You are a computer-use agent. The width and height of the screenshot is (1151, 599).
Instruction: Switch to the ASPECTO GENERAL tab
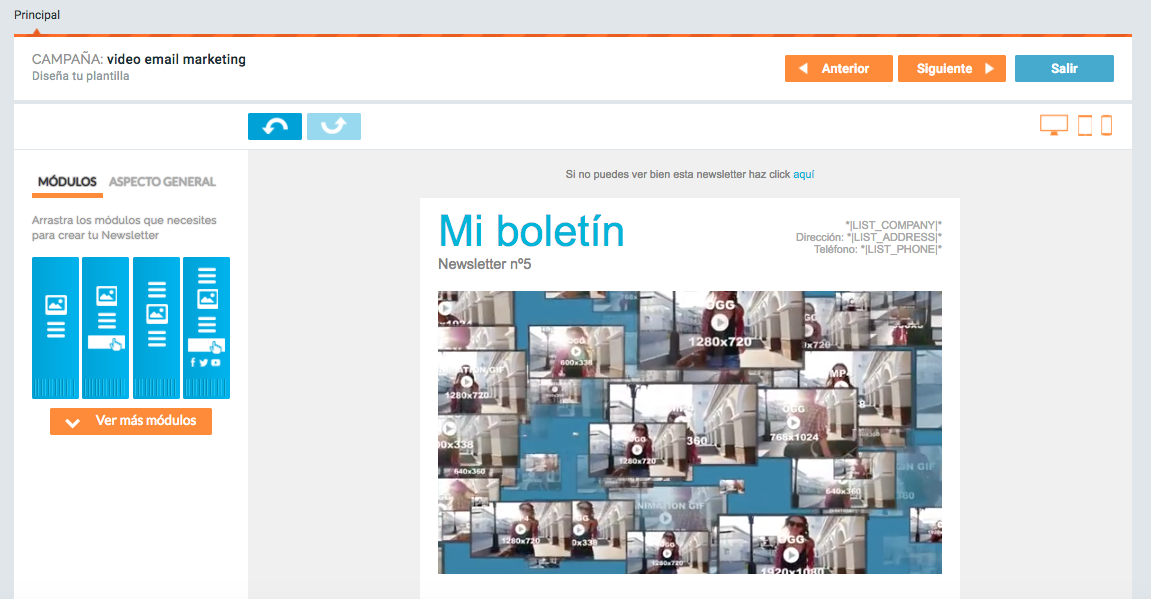pyautogui.click(x=162, y=182)
